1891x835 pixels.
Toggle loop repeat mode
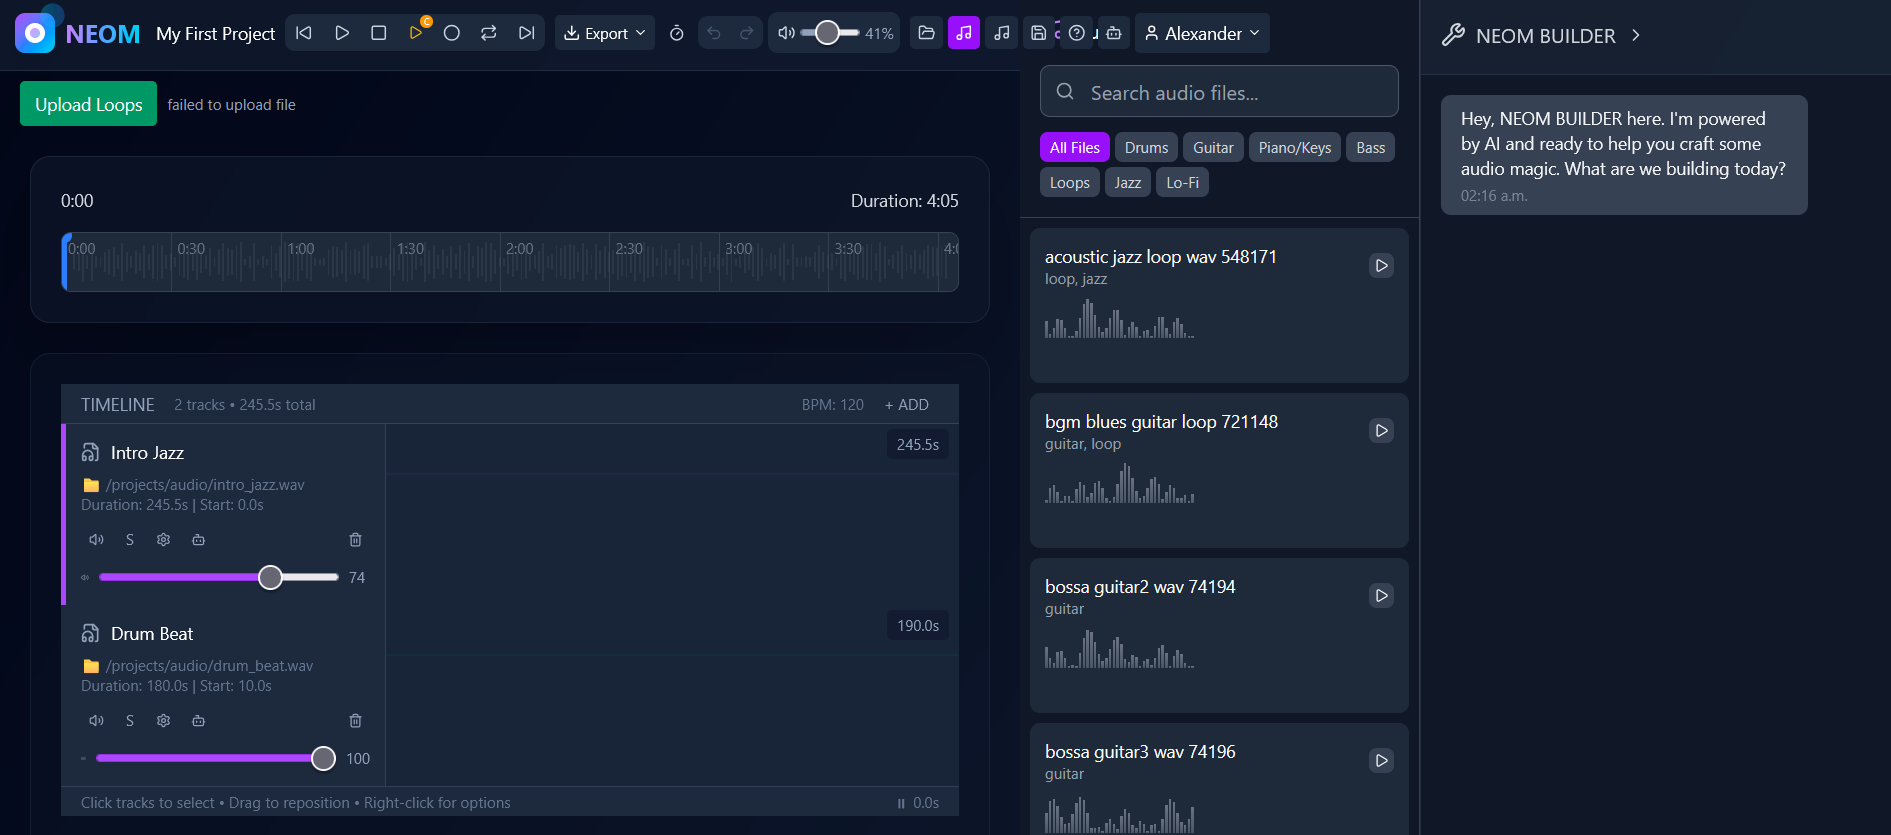(489, 33)
